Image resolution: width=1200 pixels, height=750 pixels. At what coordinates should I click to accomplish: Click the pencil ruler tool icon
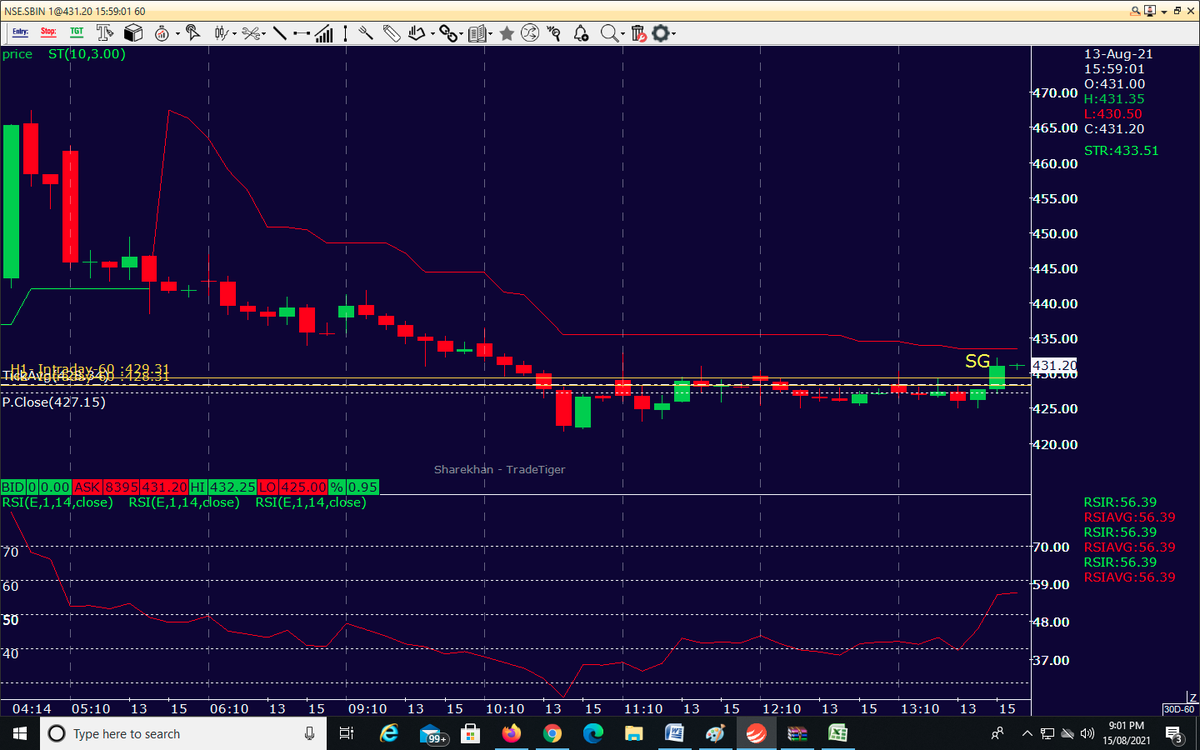(391, 34)
